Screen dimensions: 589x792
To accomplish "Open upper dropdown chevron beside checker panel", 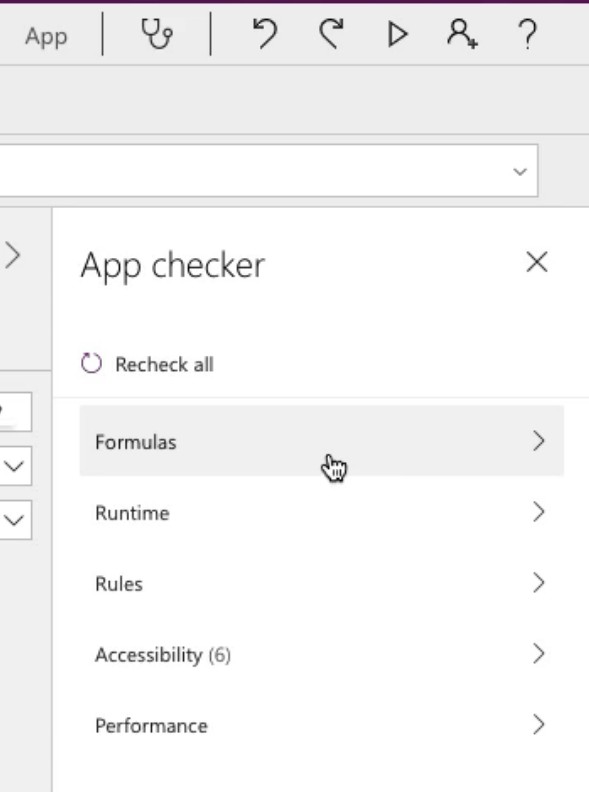I will tap(14, 466).
